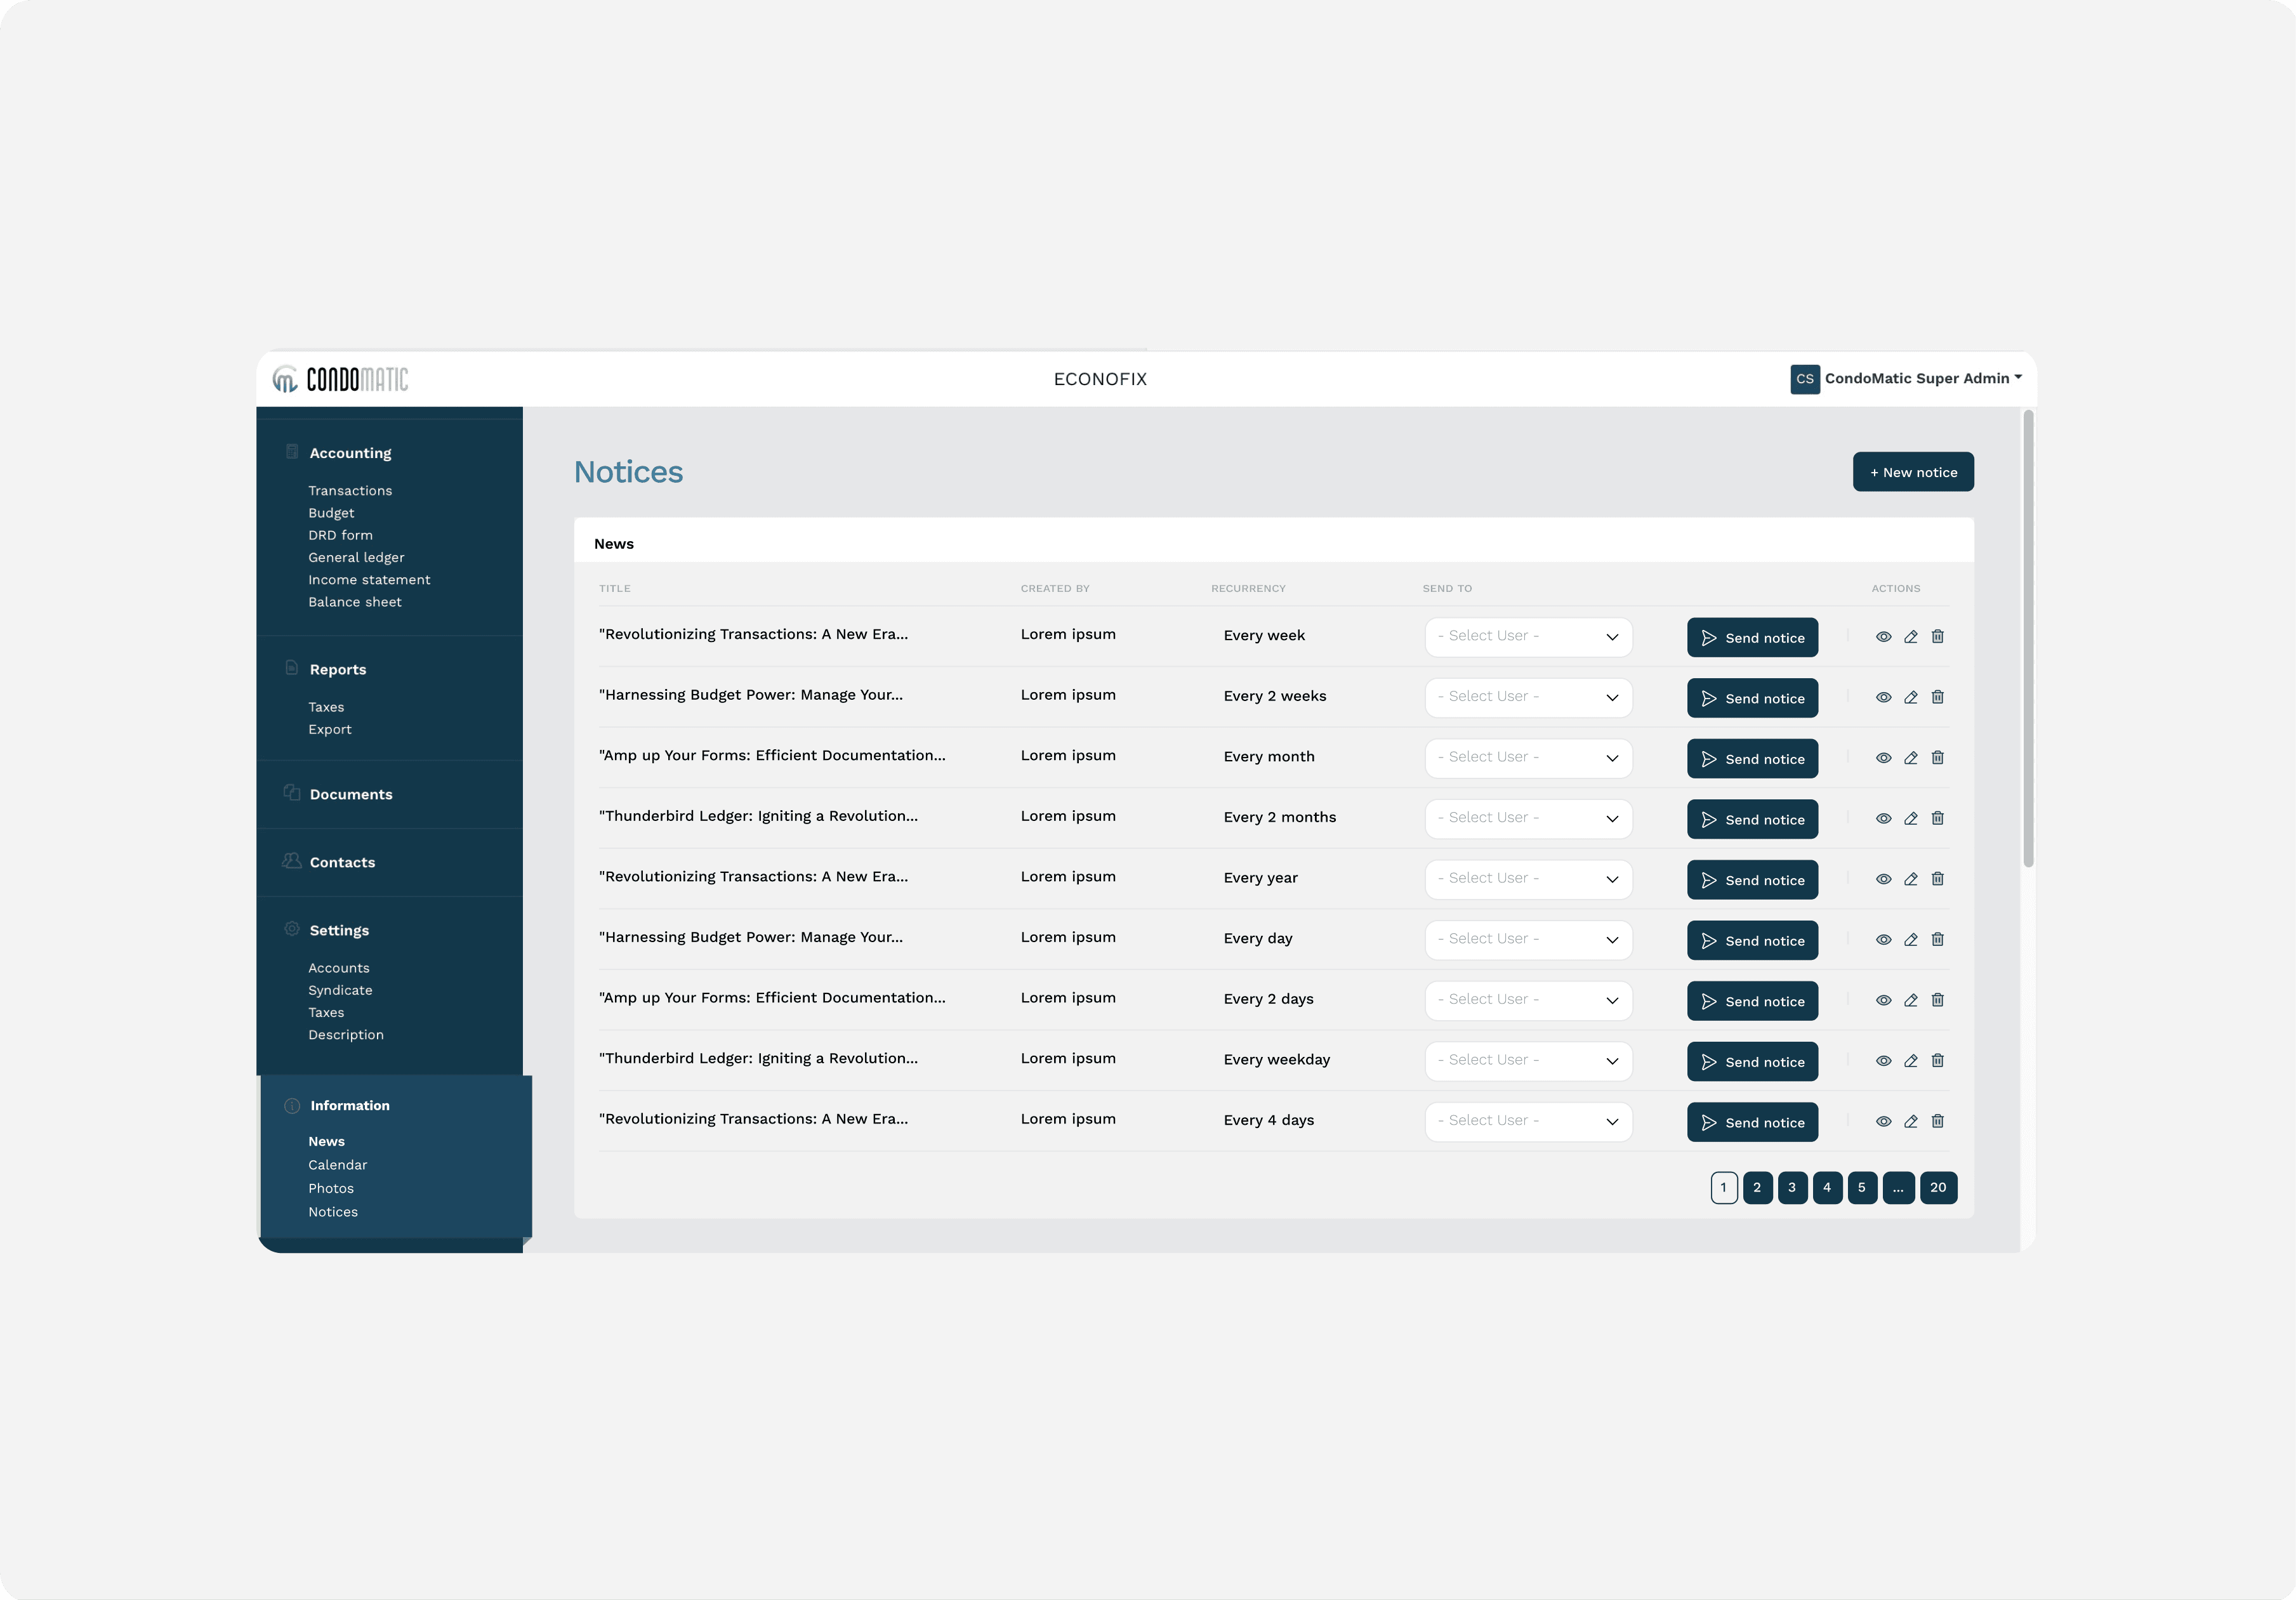Delete the Every week notice via trash icon

click(x=1937, y=637)
